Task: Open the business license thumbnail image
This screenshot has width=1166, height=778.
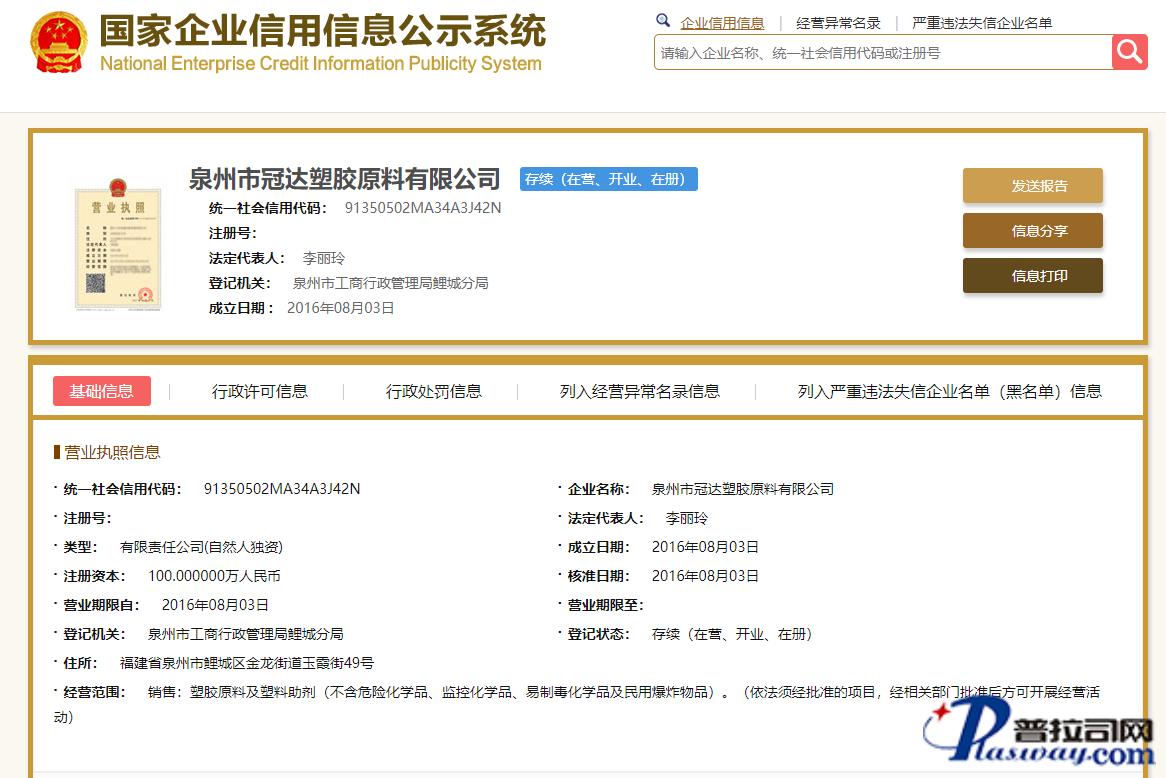Action: click(x=118, y=244)
